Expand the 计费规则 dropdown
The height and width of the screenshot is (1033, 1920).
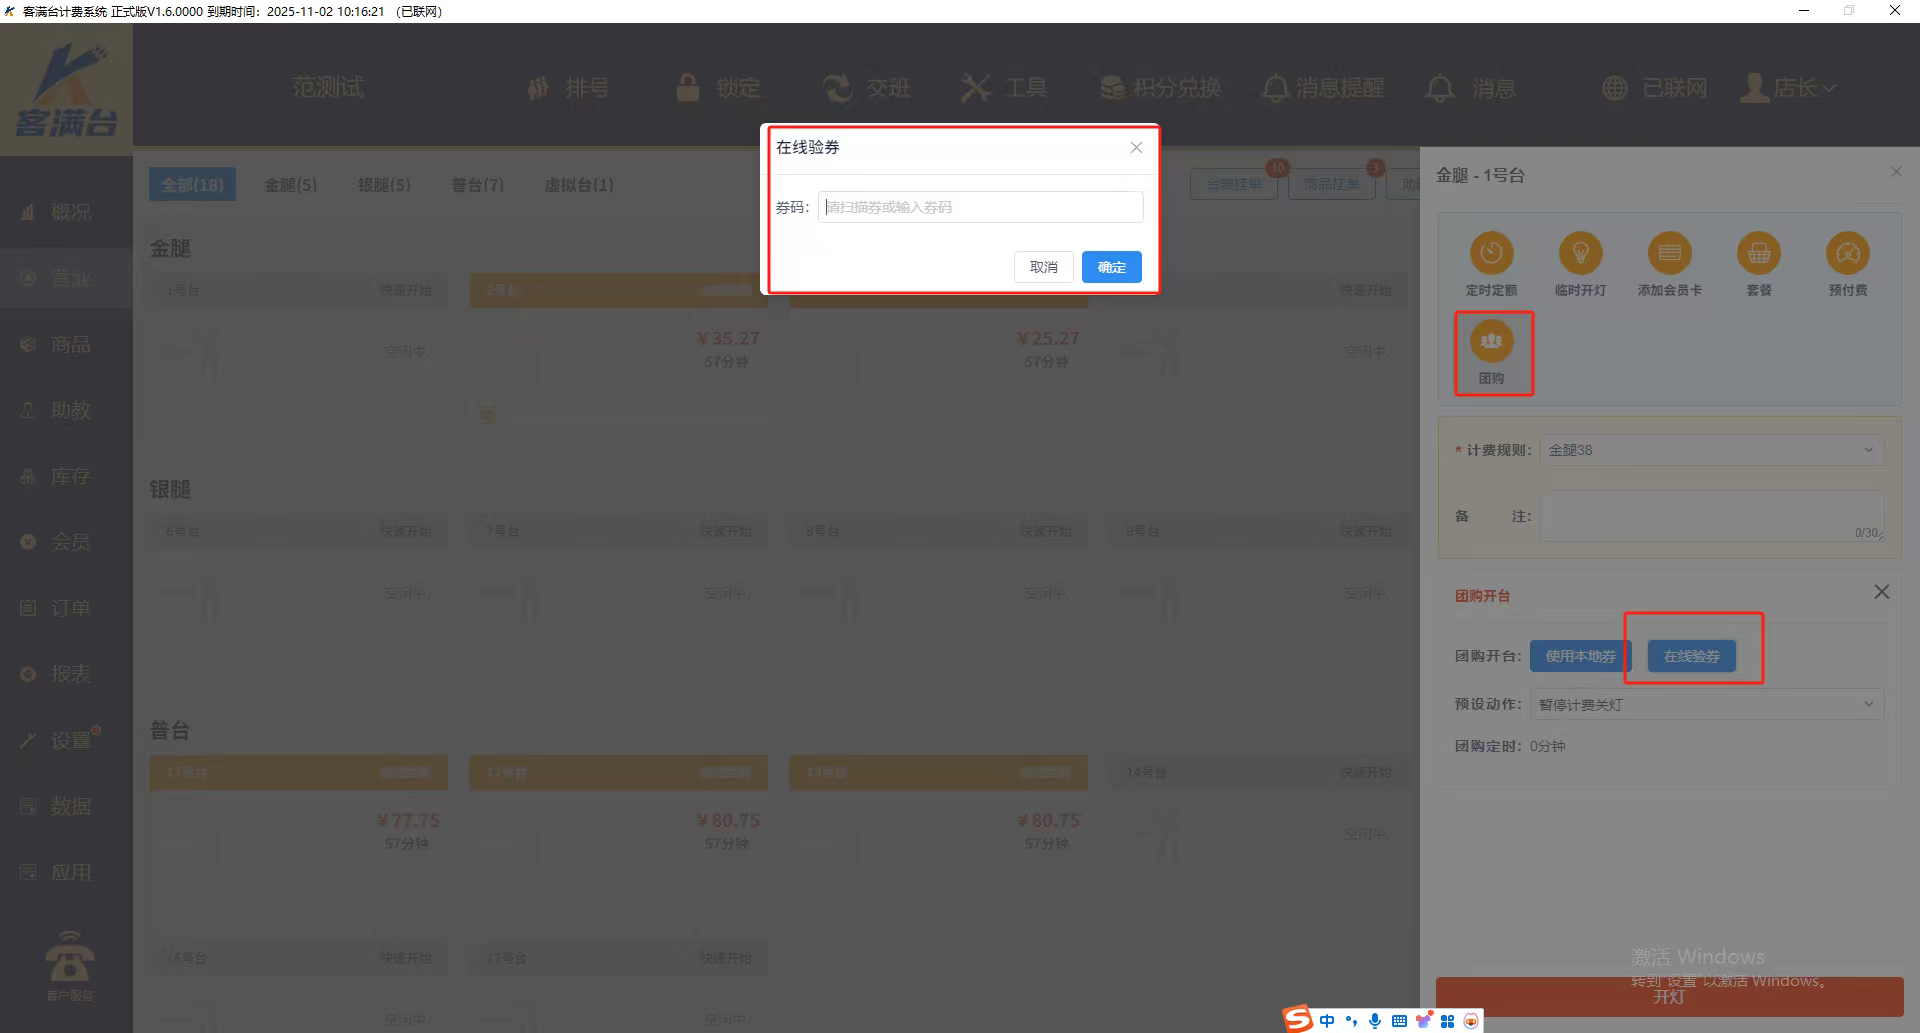(x=1711, y=450)
